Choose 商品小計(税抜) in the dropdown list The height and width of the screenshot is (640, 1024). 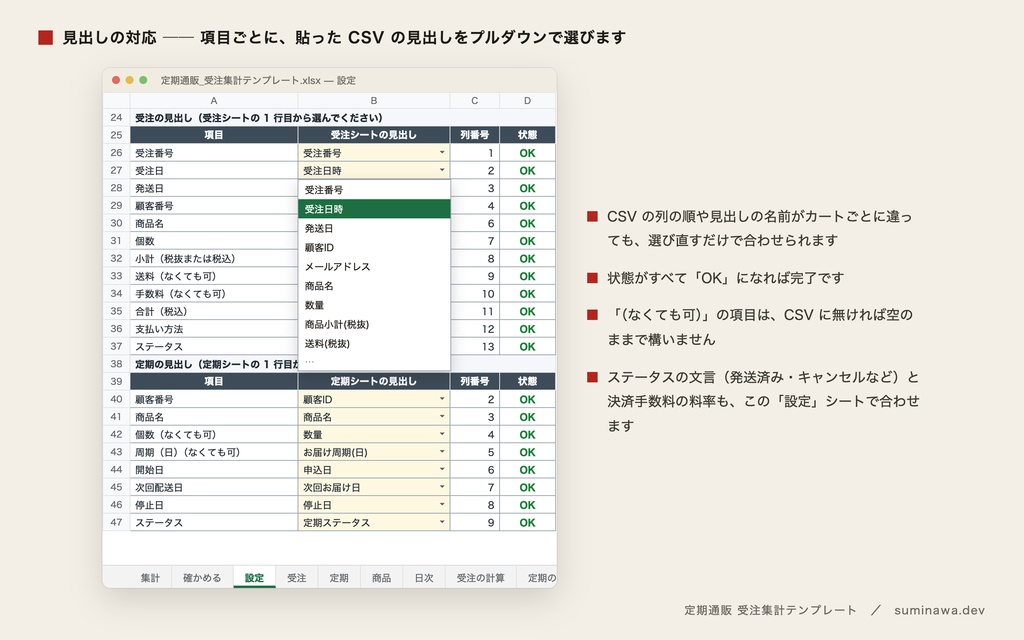374,325
